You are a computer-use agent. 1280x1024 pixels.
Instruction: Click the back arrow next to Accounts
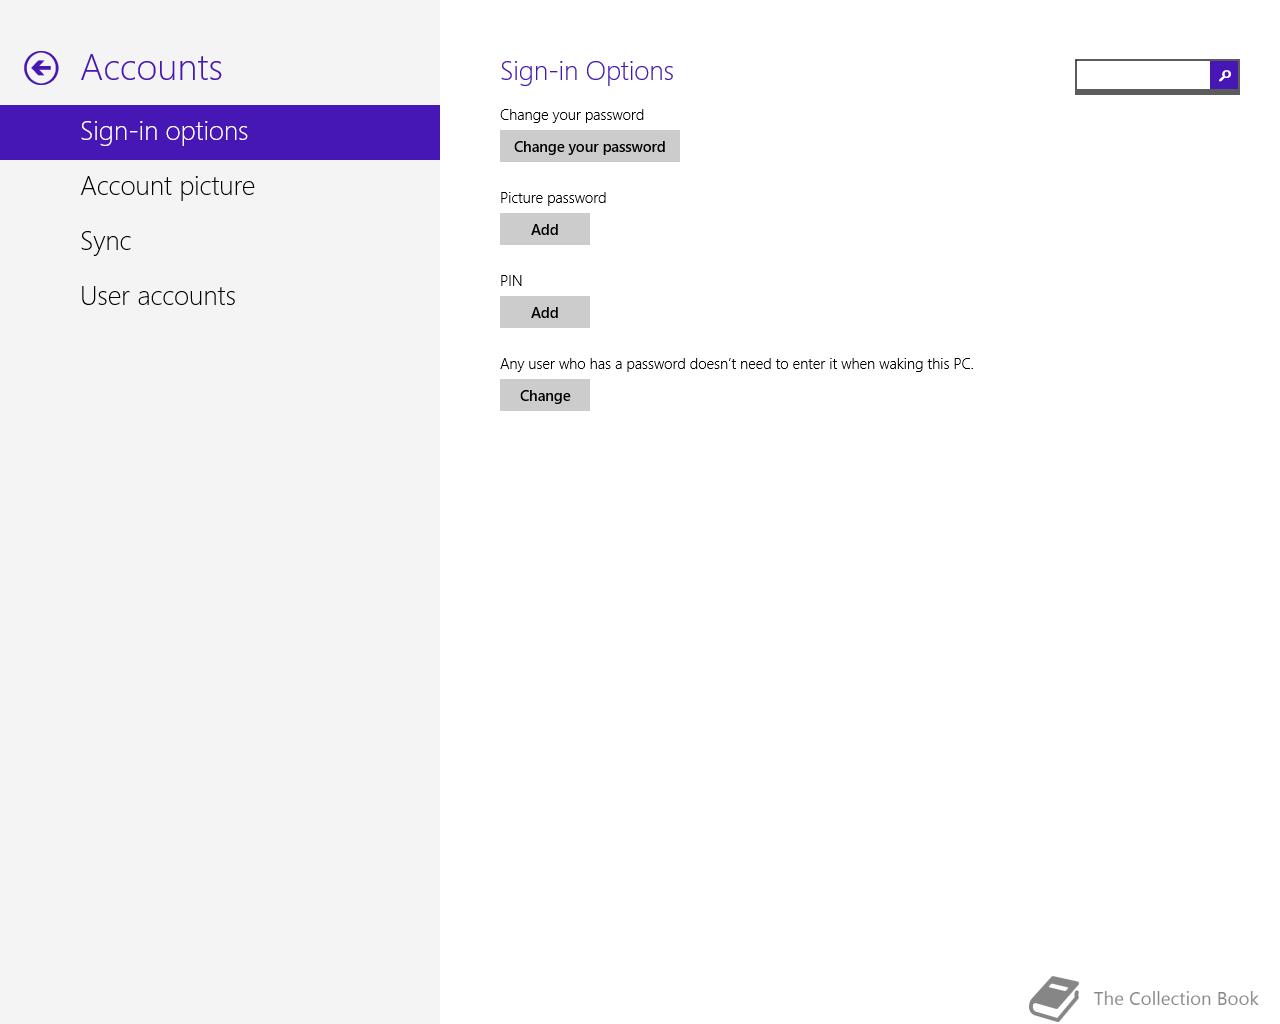click(41, 68)
